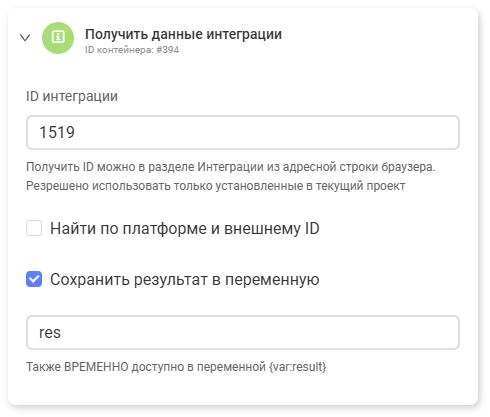490x417 pixels.
Task: Click the #394 container number
Action: coord(168,50)
